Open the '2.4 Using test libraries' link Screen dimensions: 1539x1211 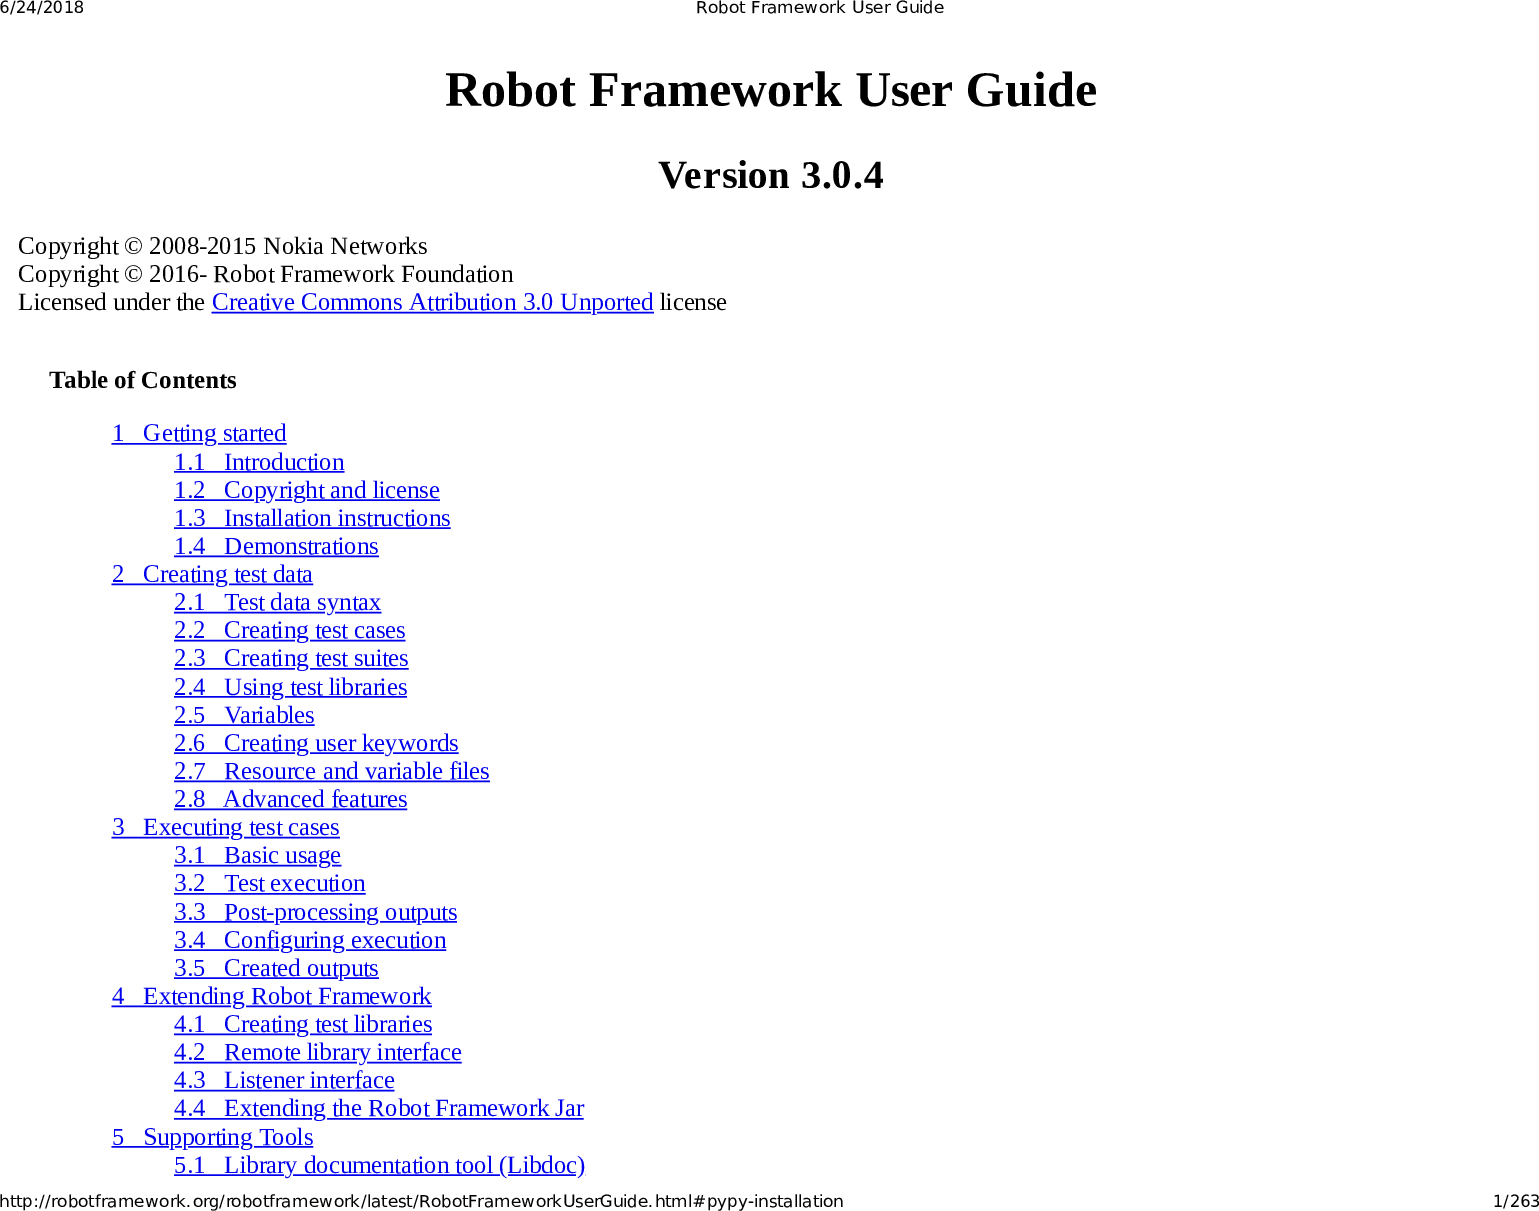pos(290,687)
